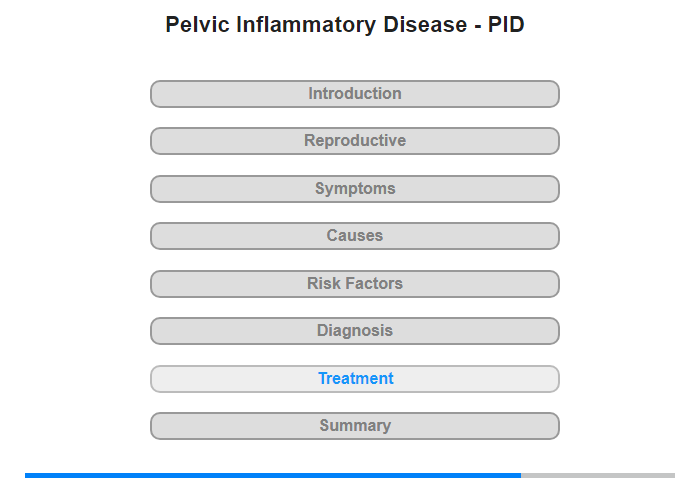View the Risk Factors chapter
This screenshot has height=480, width=700.
[x=355, y=284]
